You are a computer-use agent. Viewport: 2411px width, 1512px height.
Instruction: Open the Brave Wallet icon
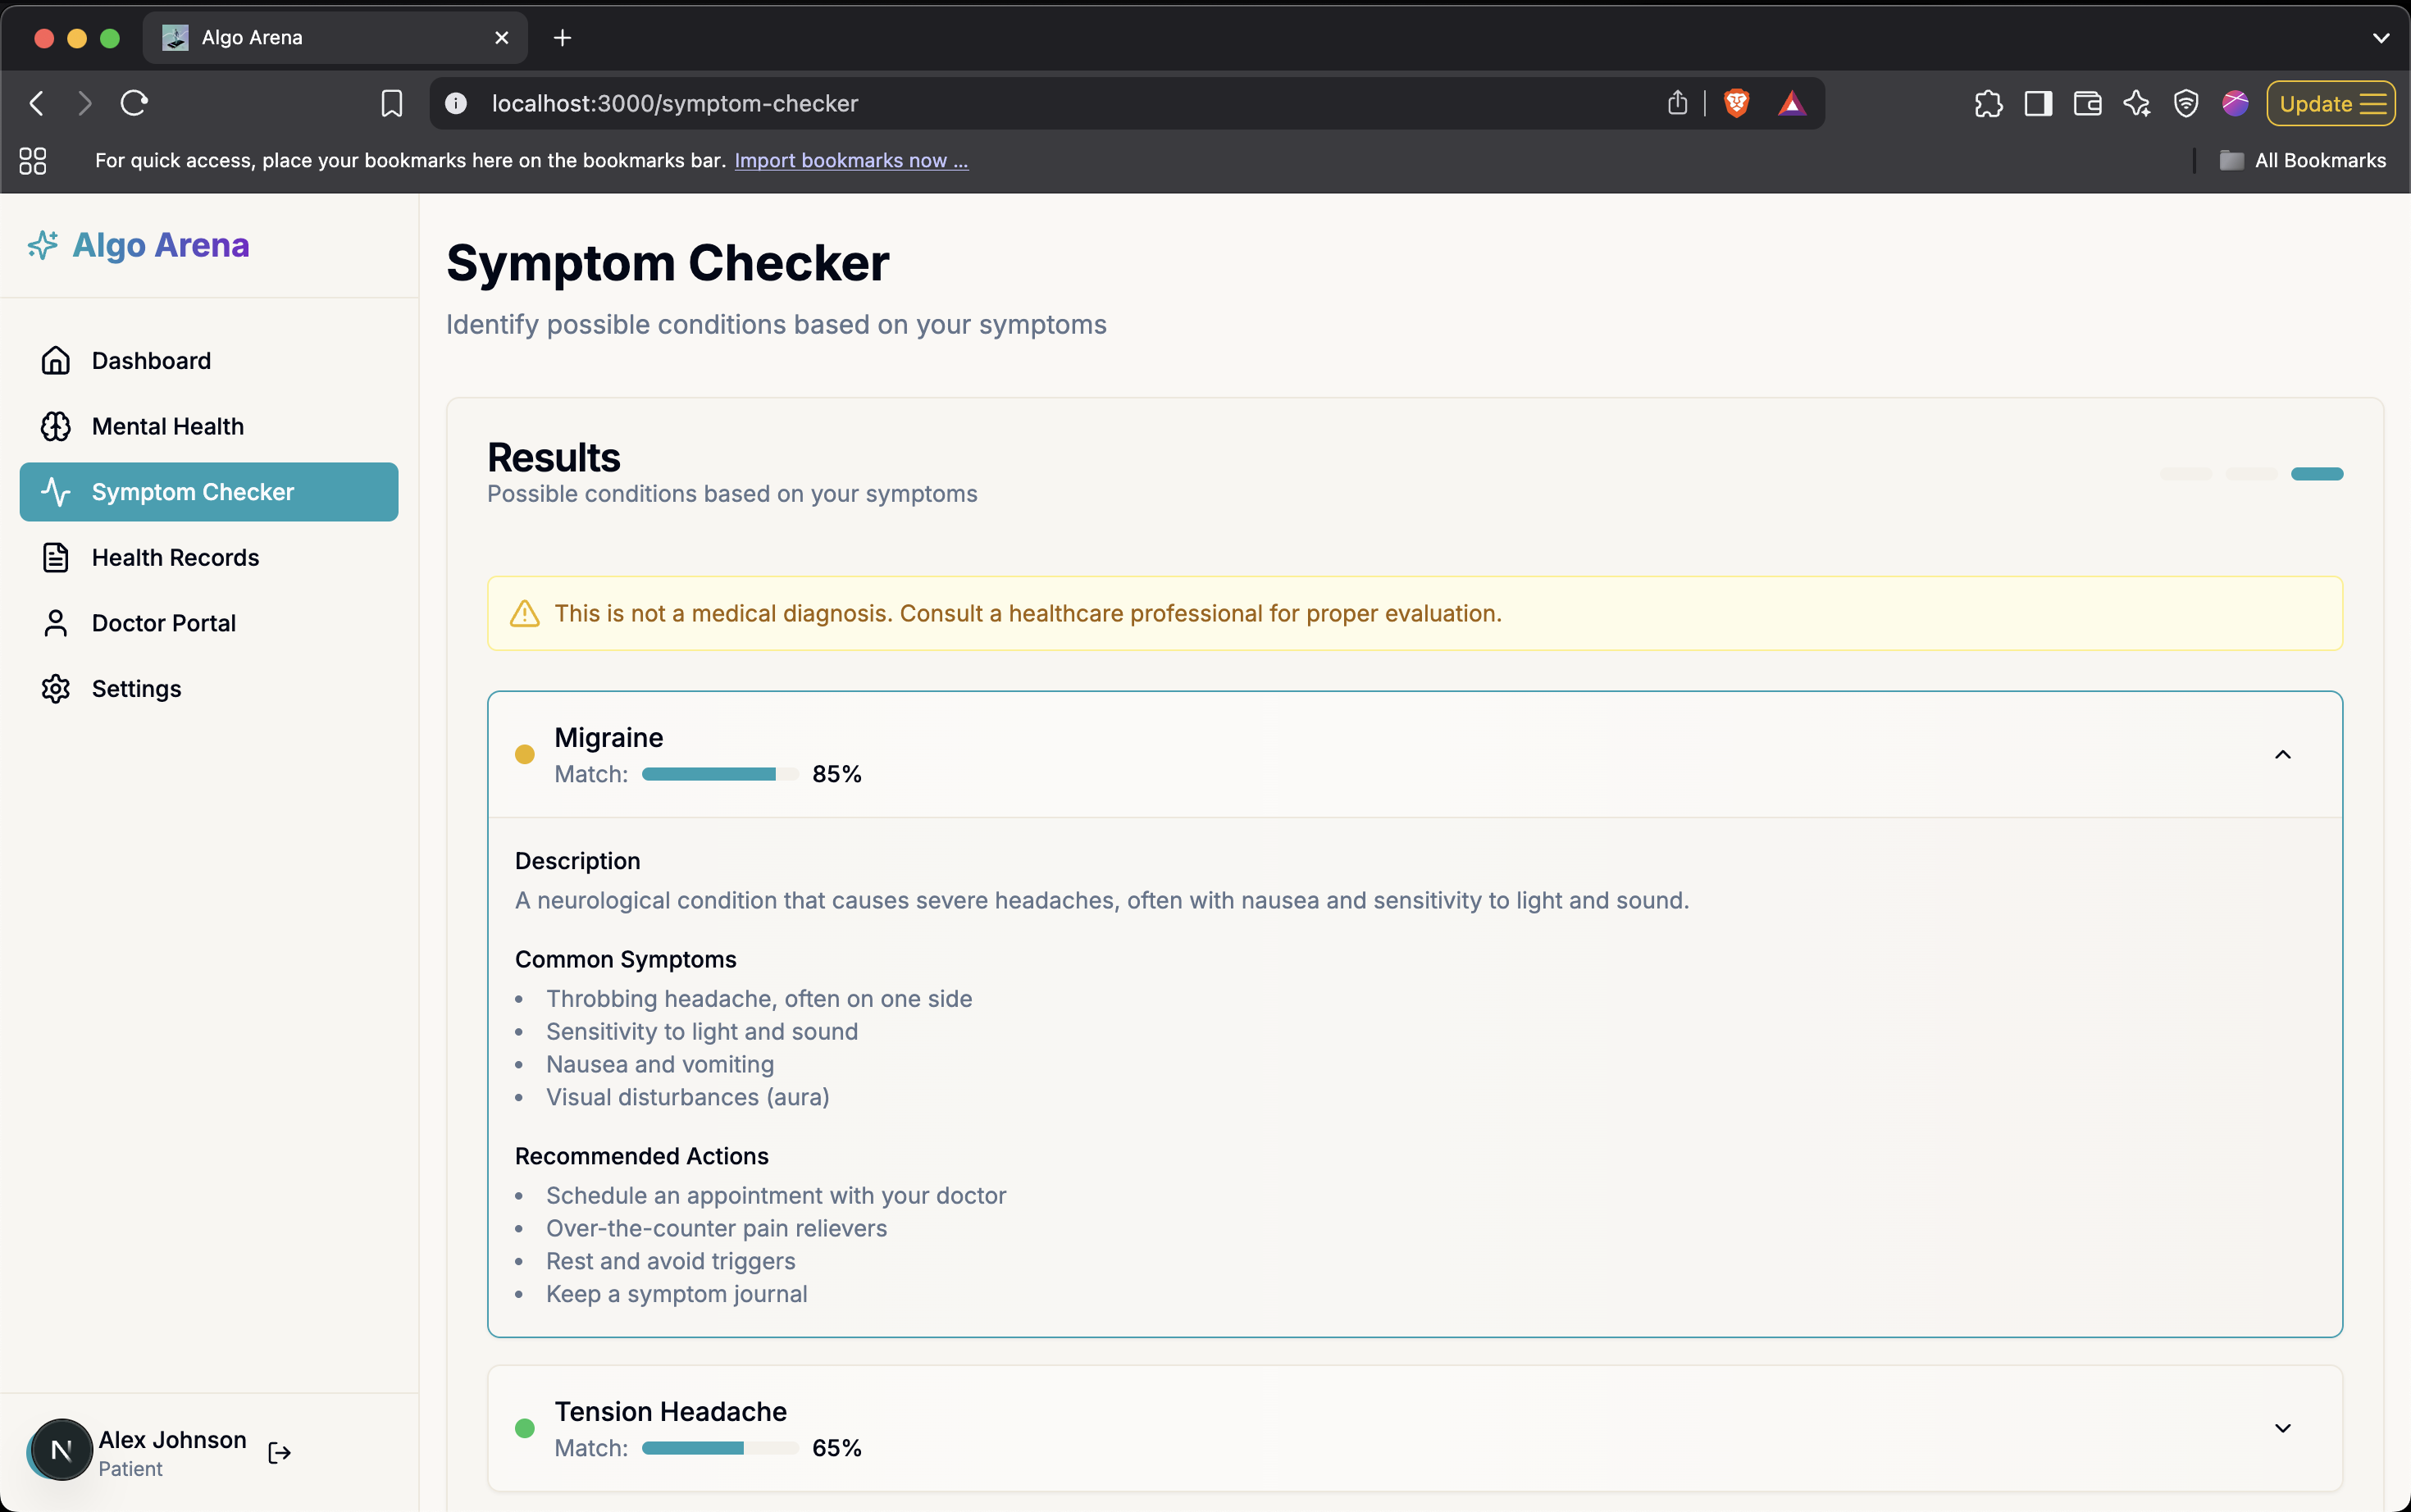(2087, 103)
